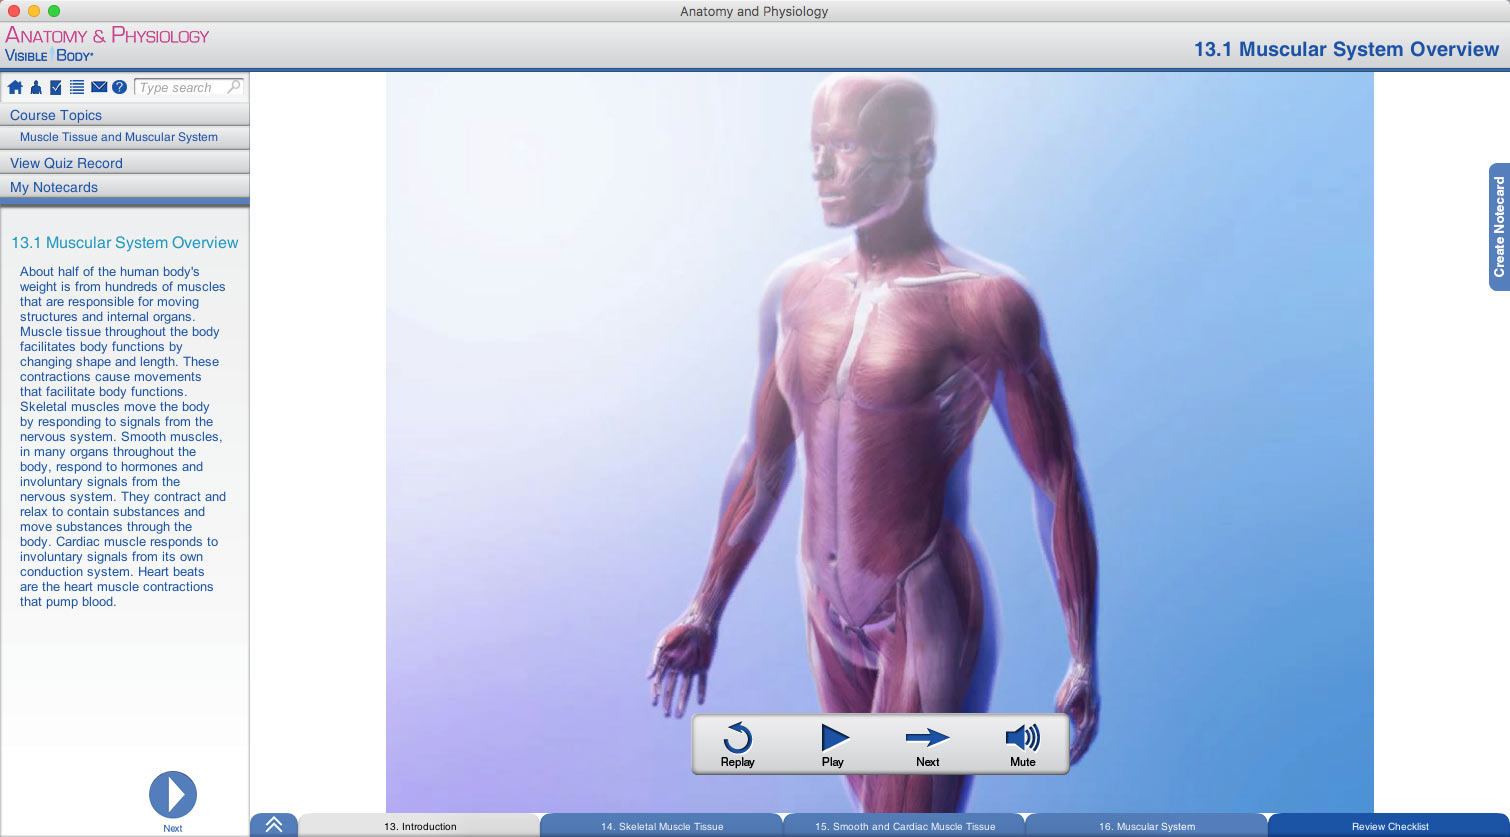Expand the Course Topics section
Screen dimensions: 1510x837
(x=124, y=115)
